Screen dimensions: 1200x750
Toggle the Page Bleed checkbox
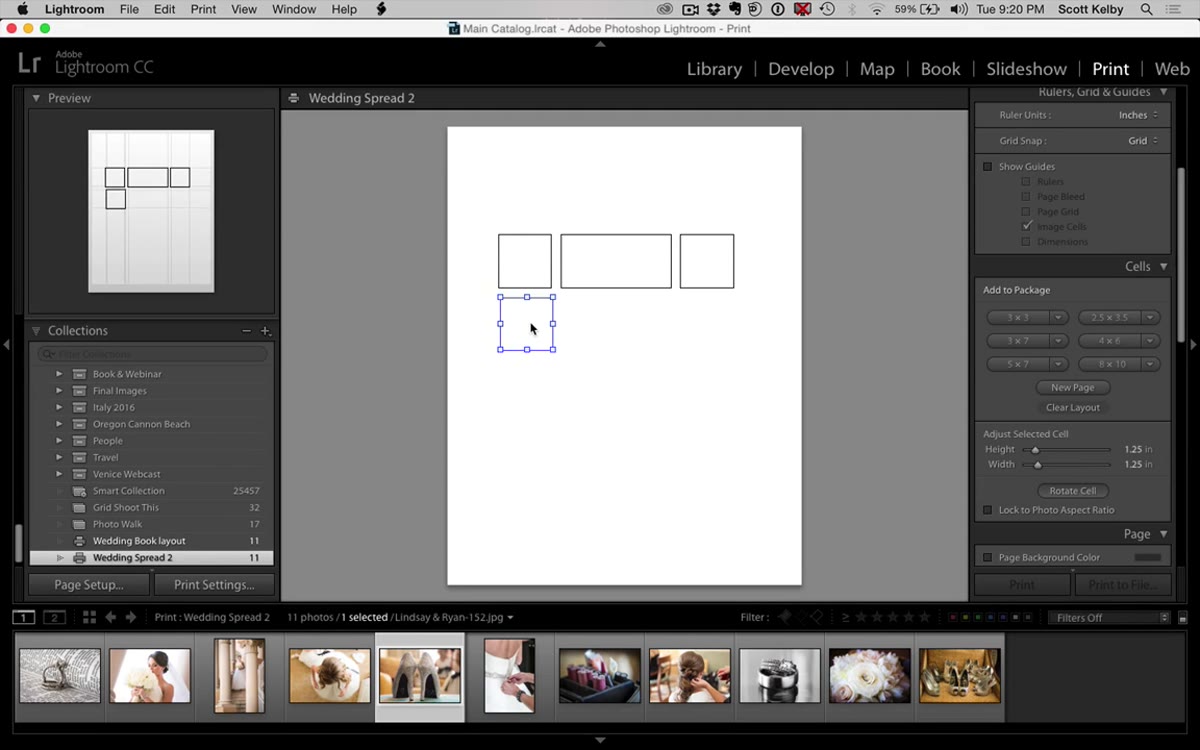(1026, 197)
